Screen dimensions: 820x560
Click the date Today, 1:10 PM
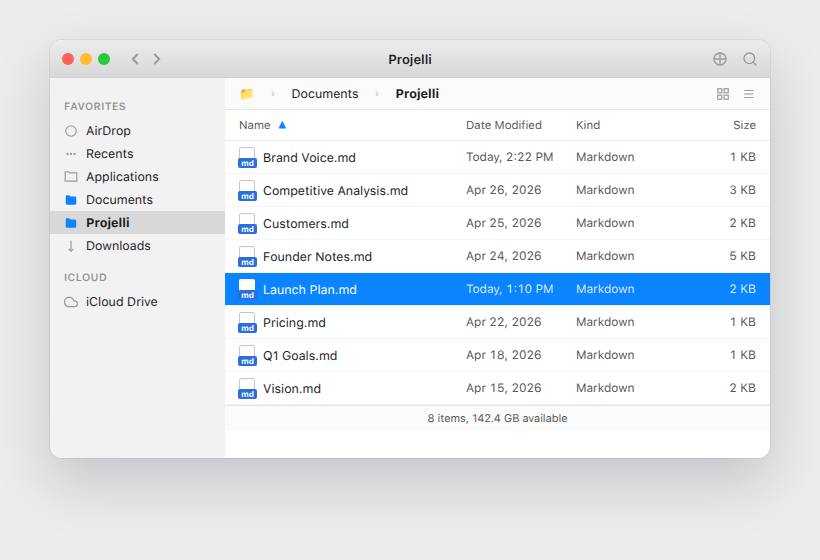(x=510, y=289)
